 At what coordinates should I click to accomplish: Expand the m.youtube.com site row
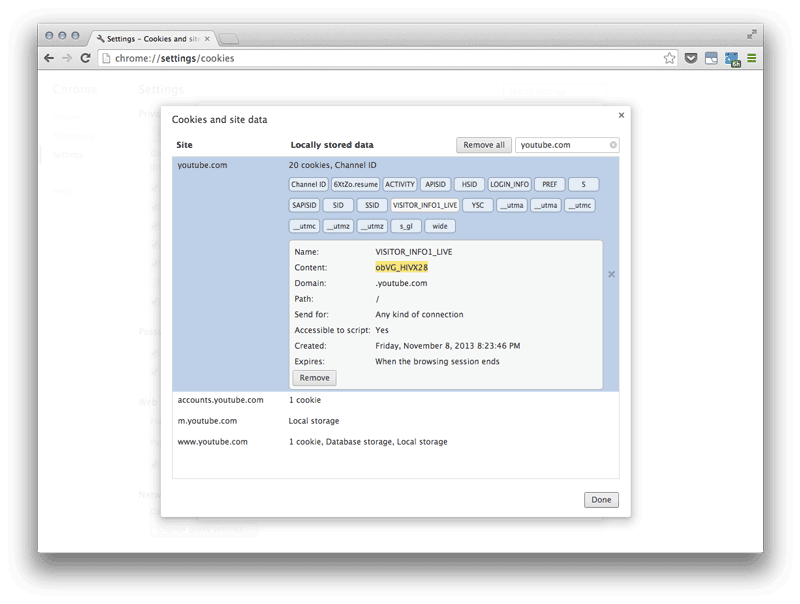[395, 421]
